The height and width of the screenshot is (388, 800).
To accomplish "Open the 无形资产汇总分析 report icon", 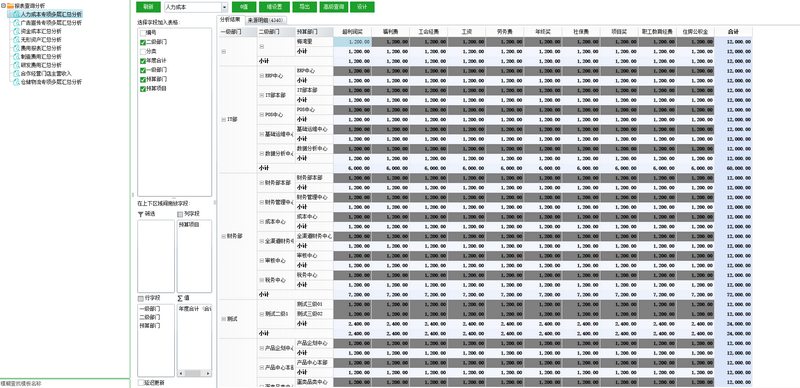I will pos(17,39).
